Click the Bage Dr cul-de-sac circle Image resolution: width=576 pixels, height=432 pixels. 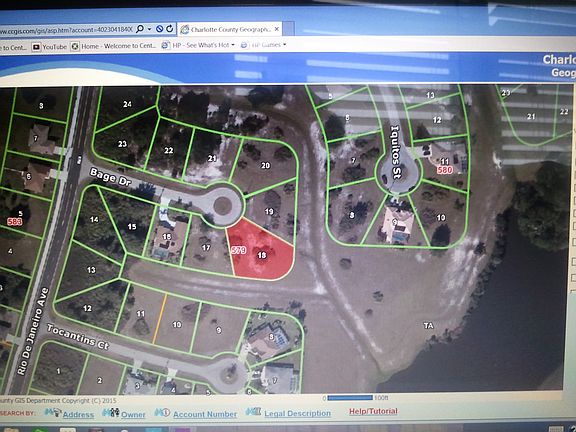[x=223, y=205]
